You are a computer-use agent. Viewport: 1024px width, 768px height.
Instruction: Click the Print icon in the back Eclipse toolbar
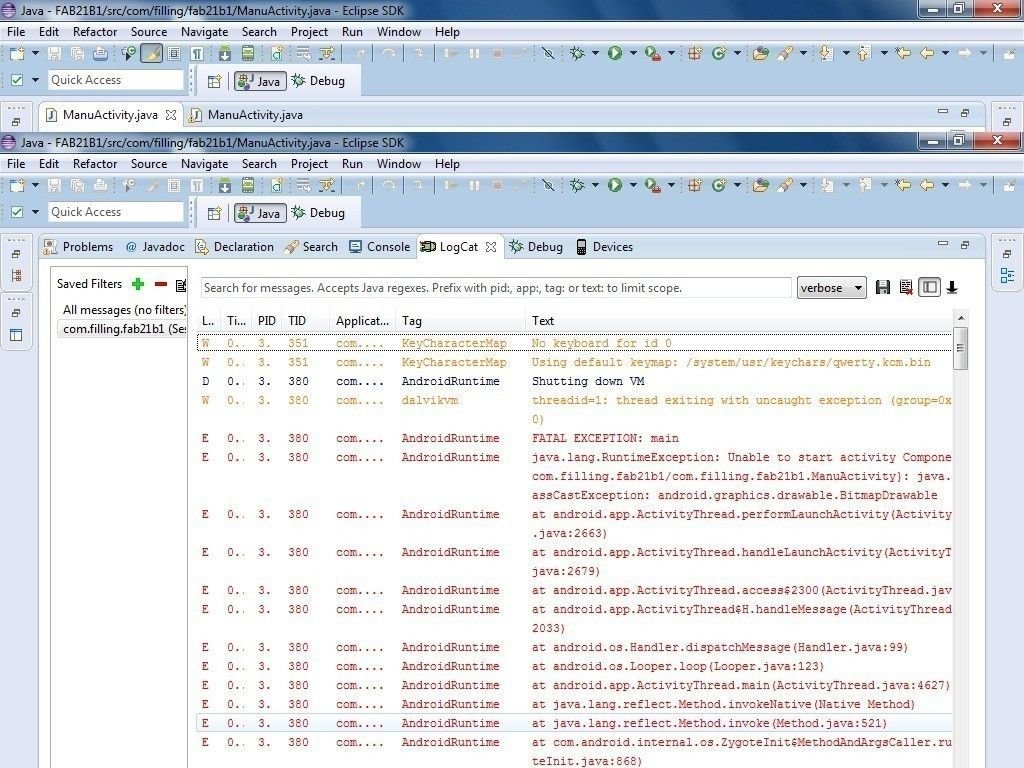tap(101, 54)
